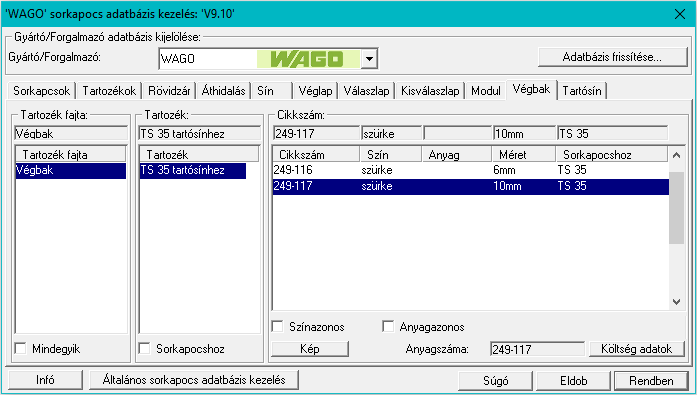Click the Tartozék column header

(x=199, y=155)
